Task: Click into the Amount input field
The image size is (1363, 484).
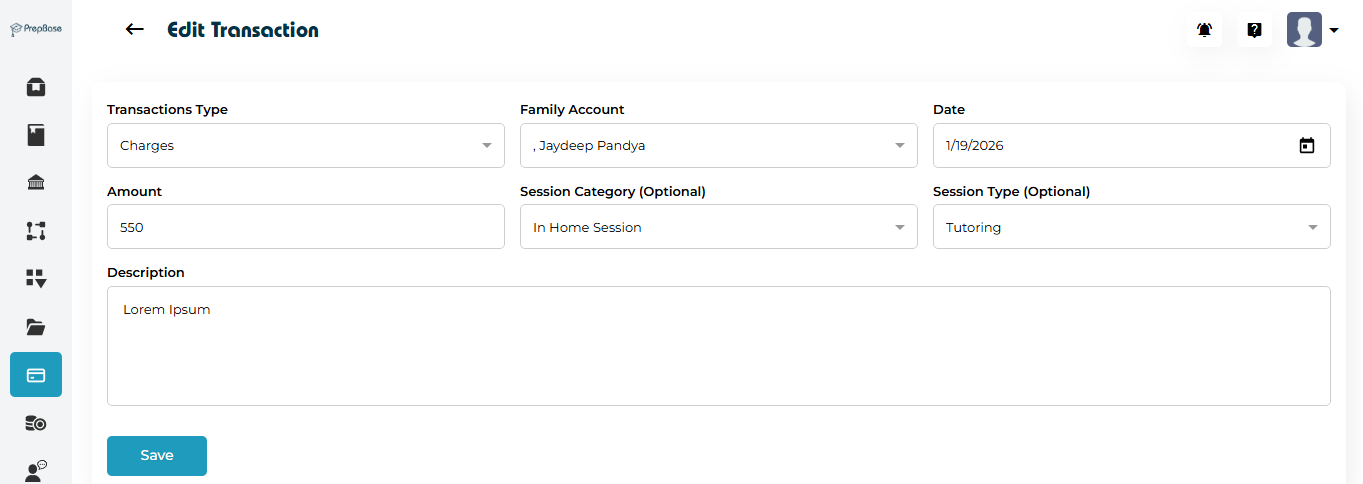Action: tap(305, 228)
